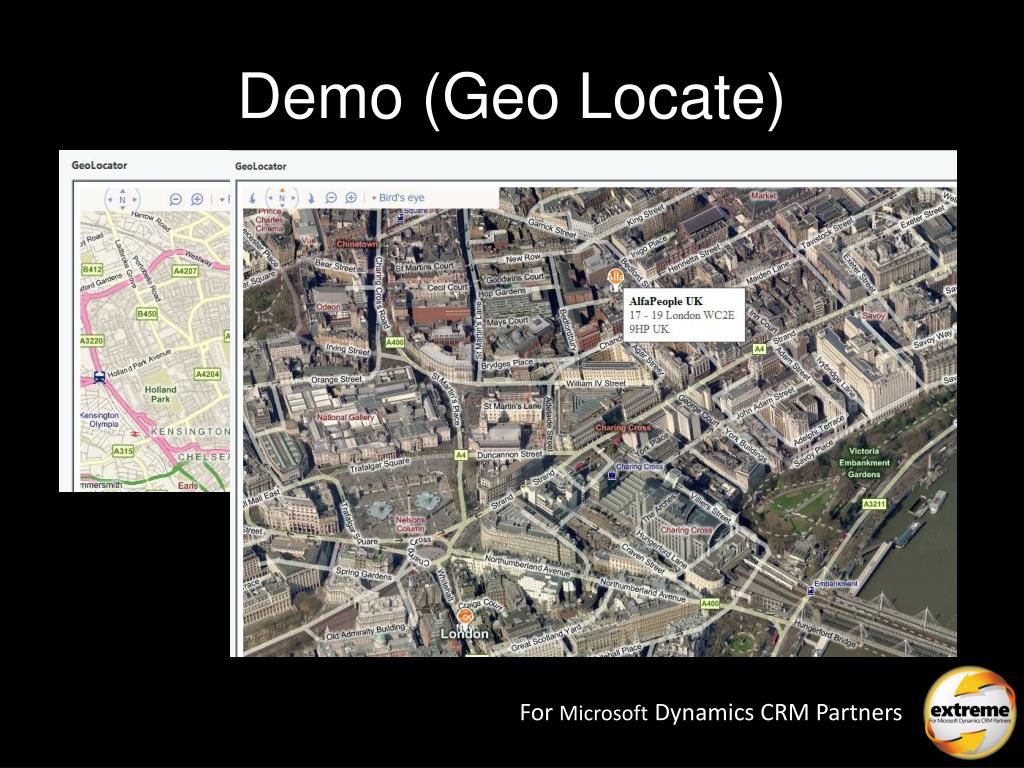Pan right on the bird's eye map compass
Viewport: 1024px width, 768px height.
tap(294, 198)
